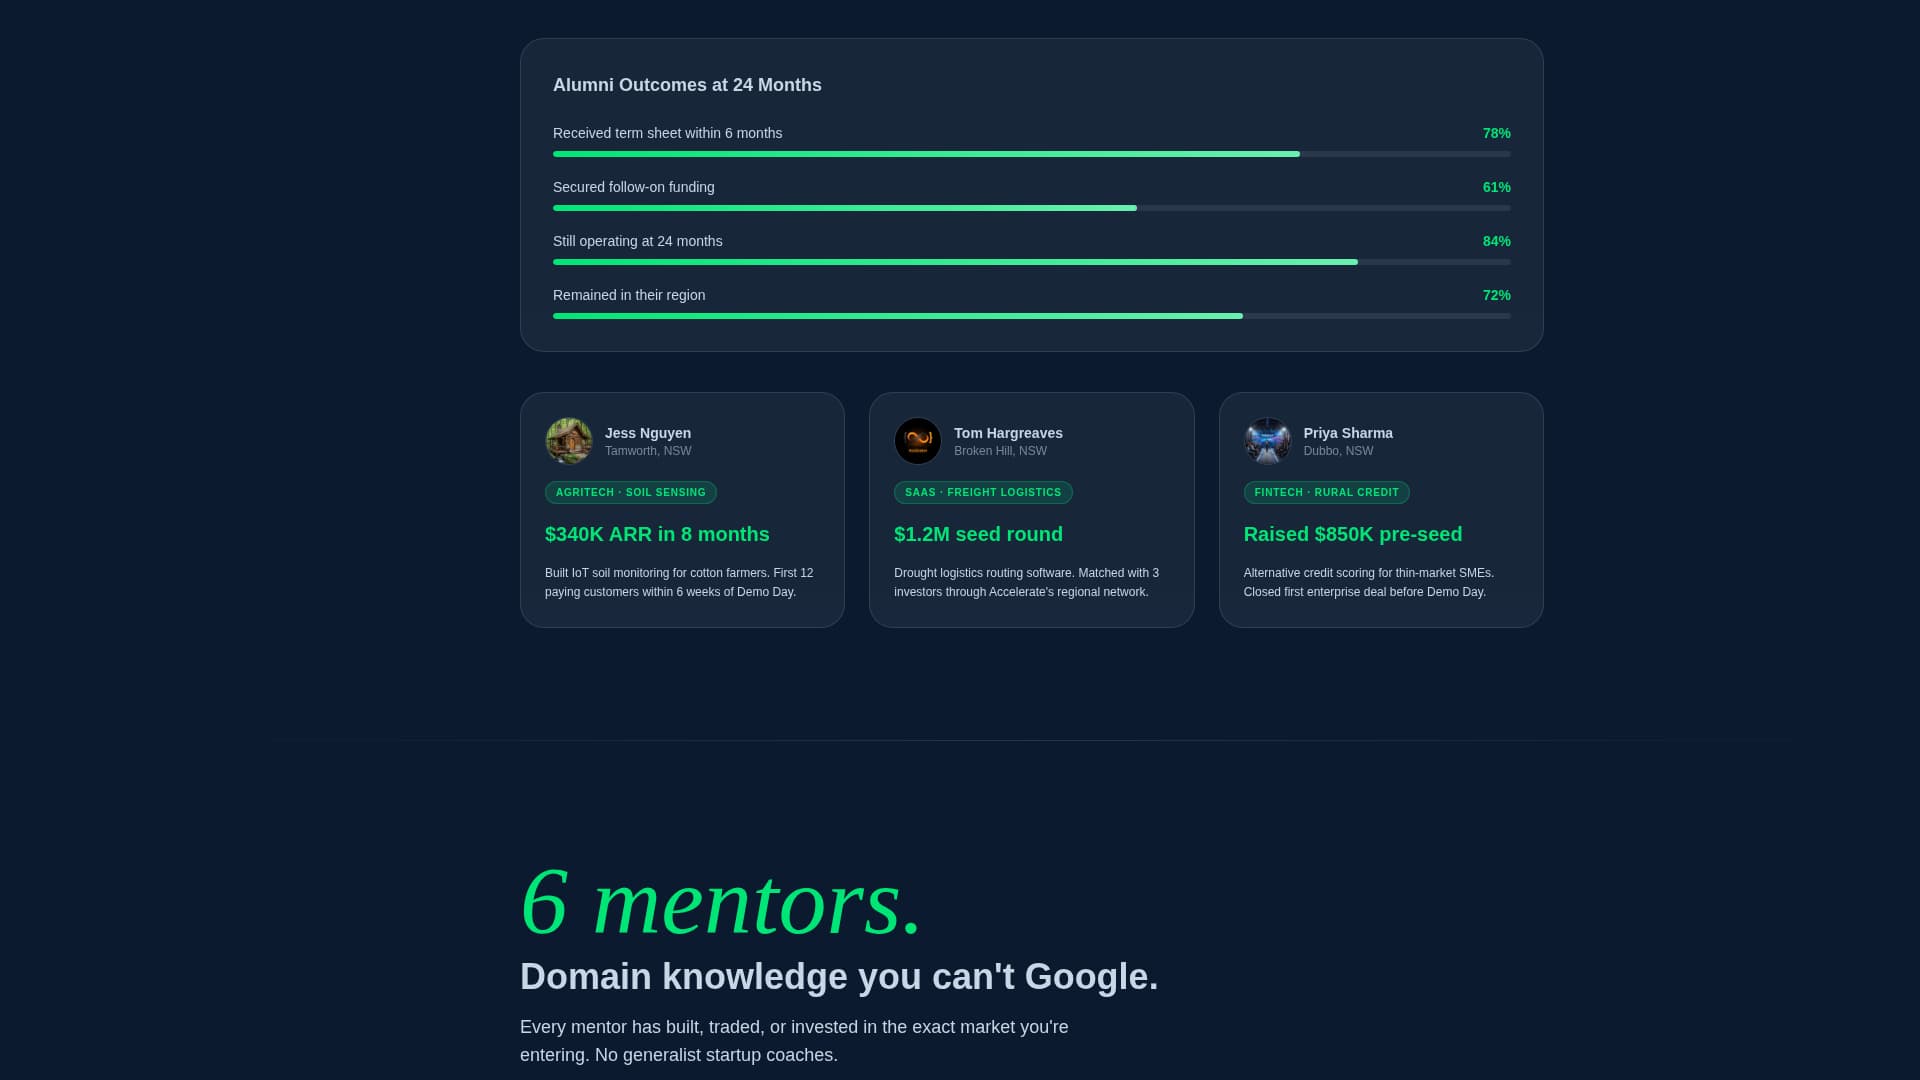Select the Priya Sharma name
Screen dimensions: 1920x1080
(1348, 433)
